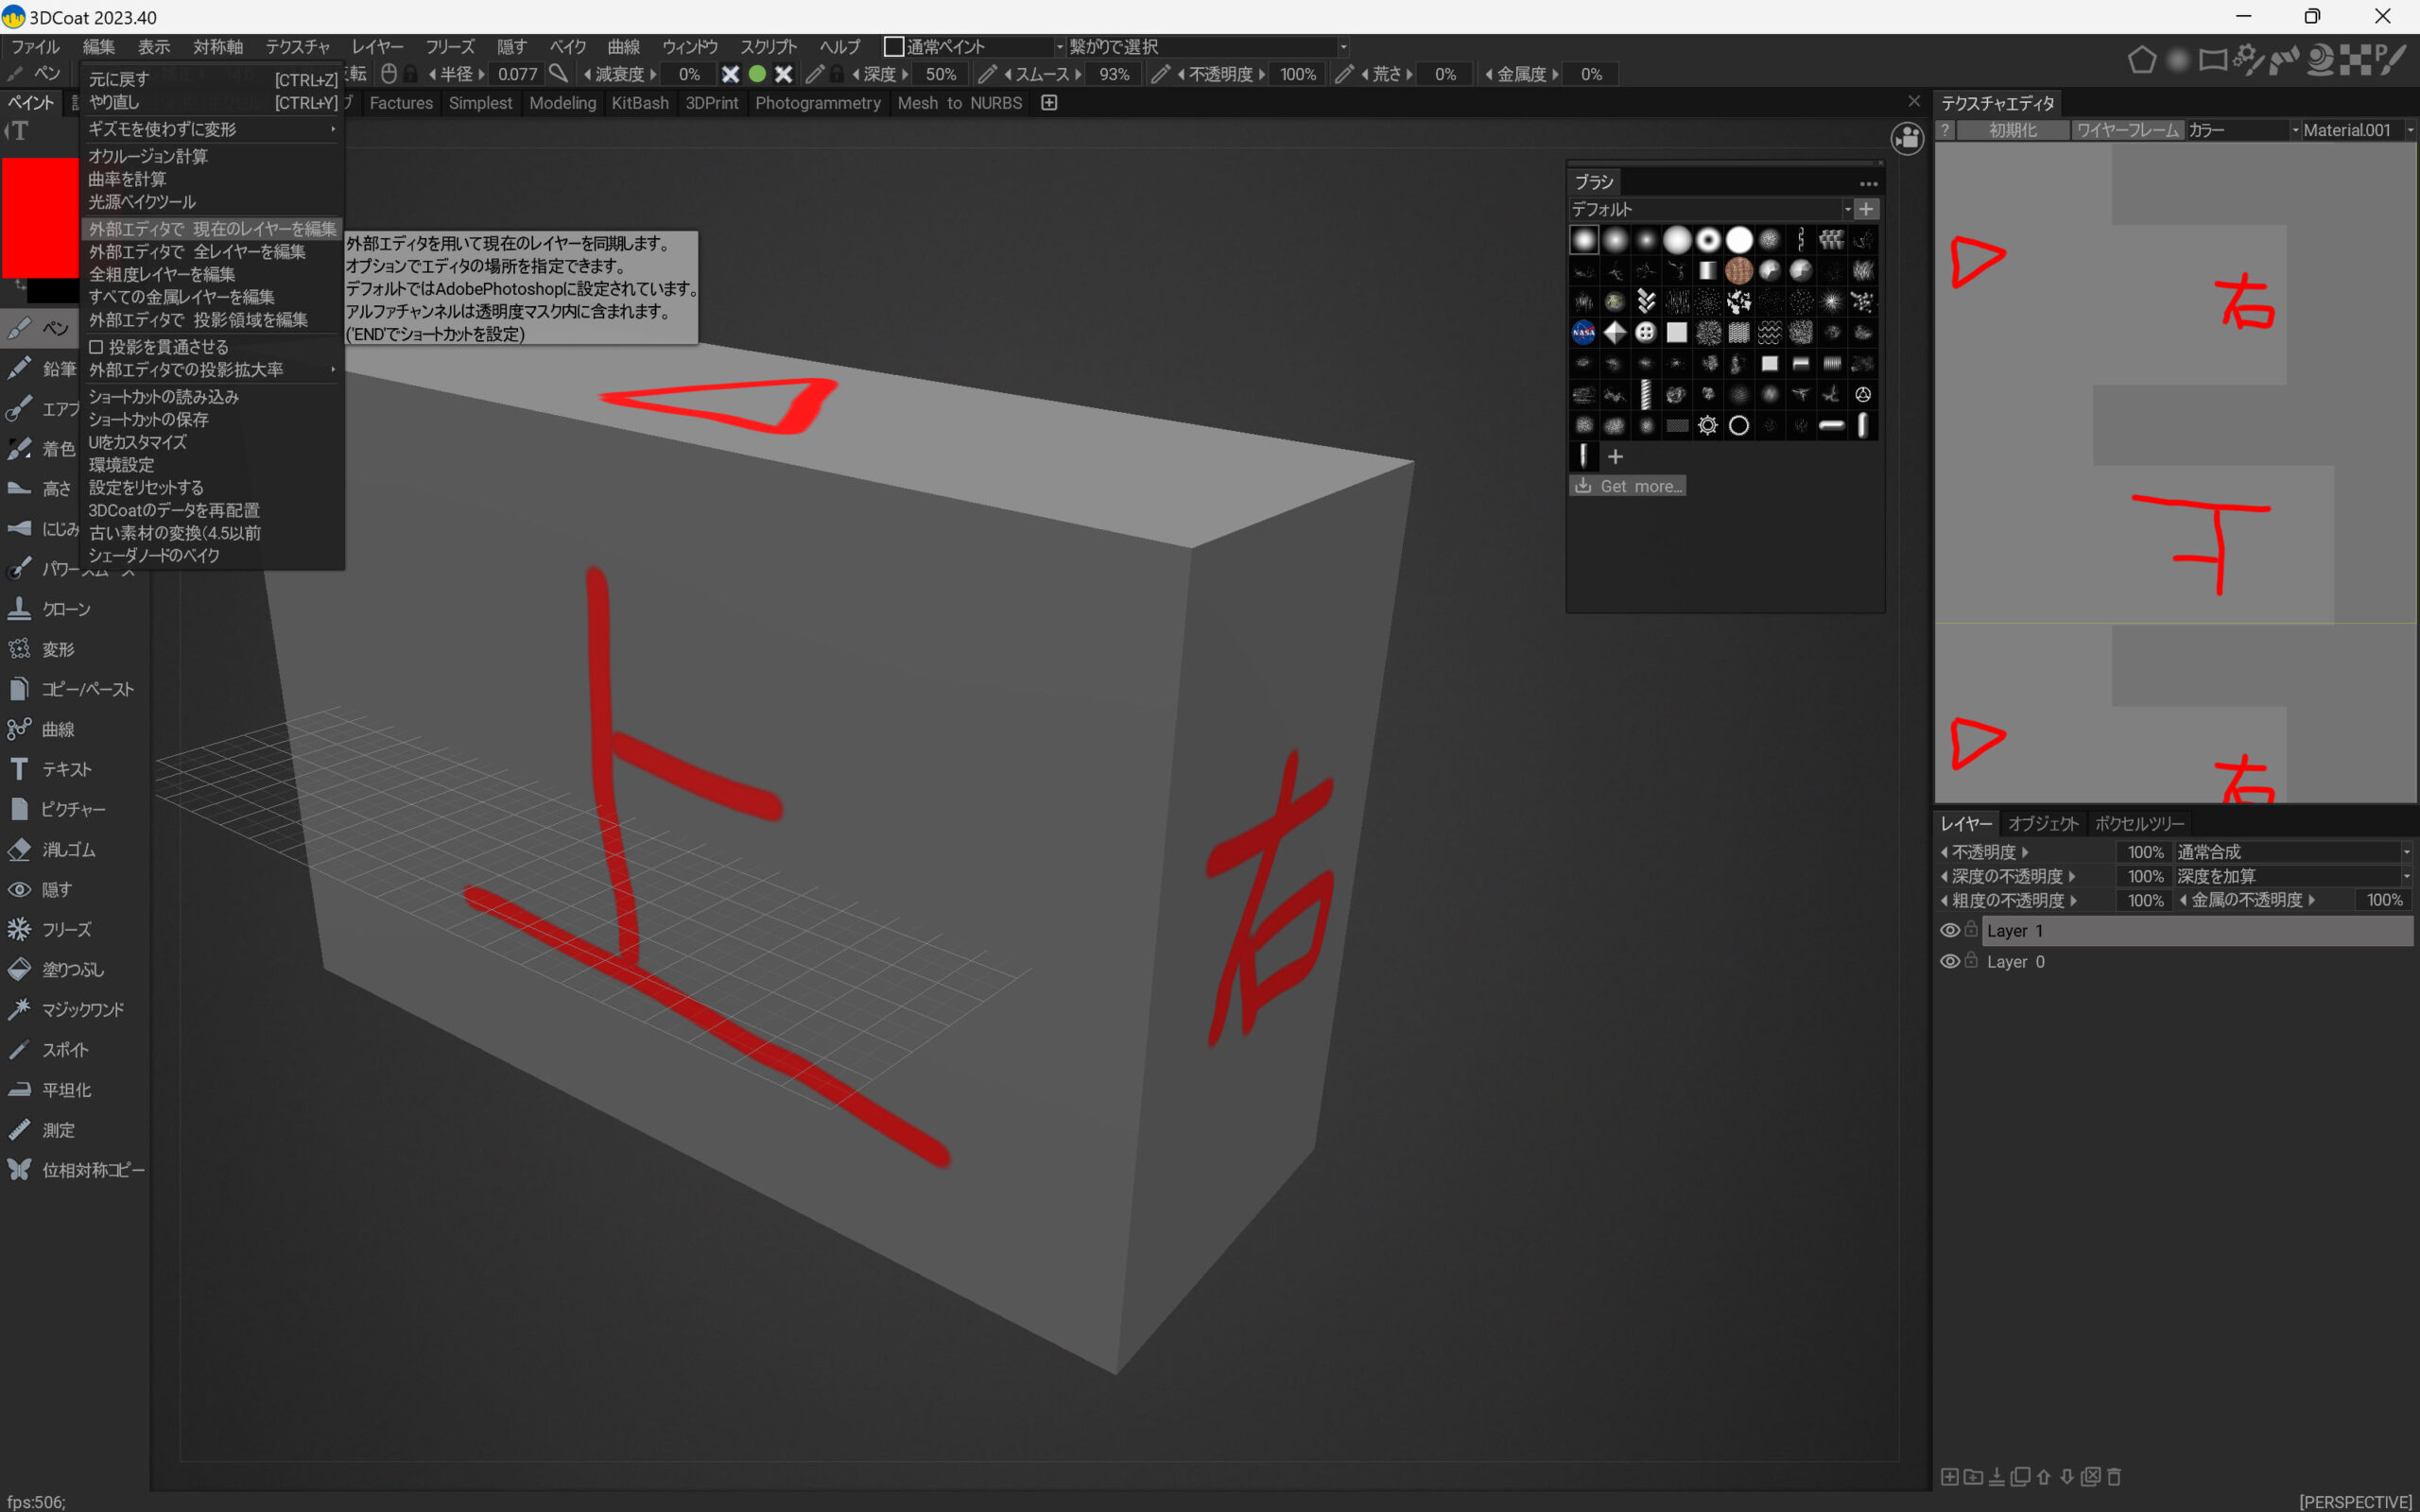Viewport: 2420px width, 1512px height.
Task: Toggle visibility of Layer 1
Action: [x=1949, y=930]
